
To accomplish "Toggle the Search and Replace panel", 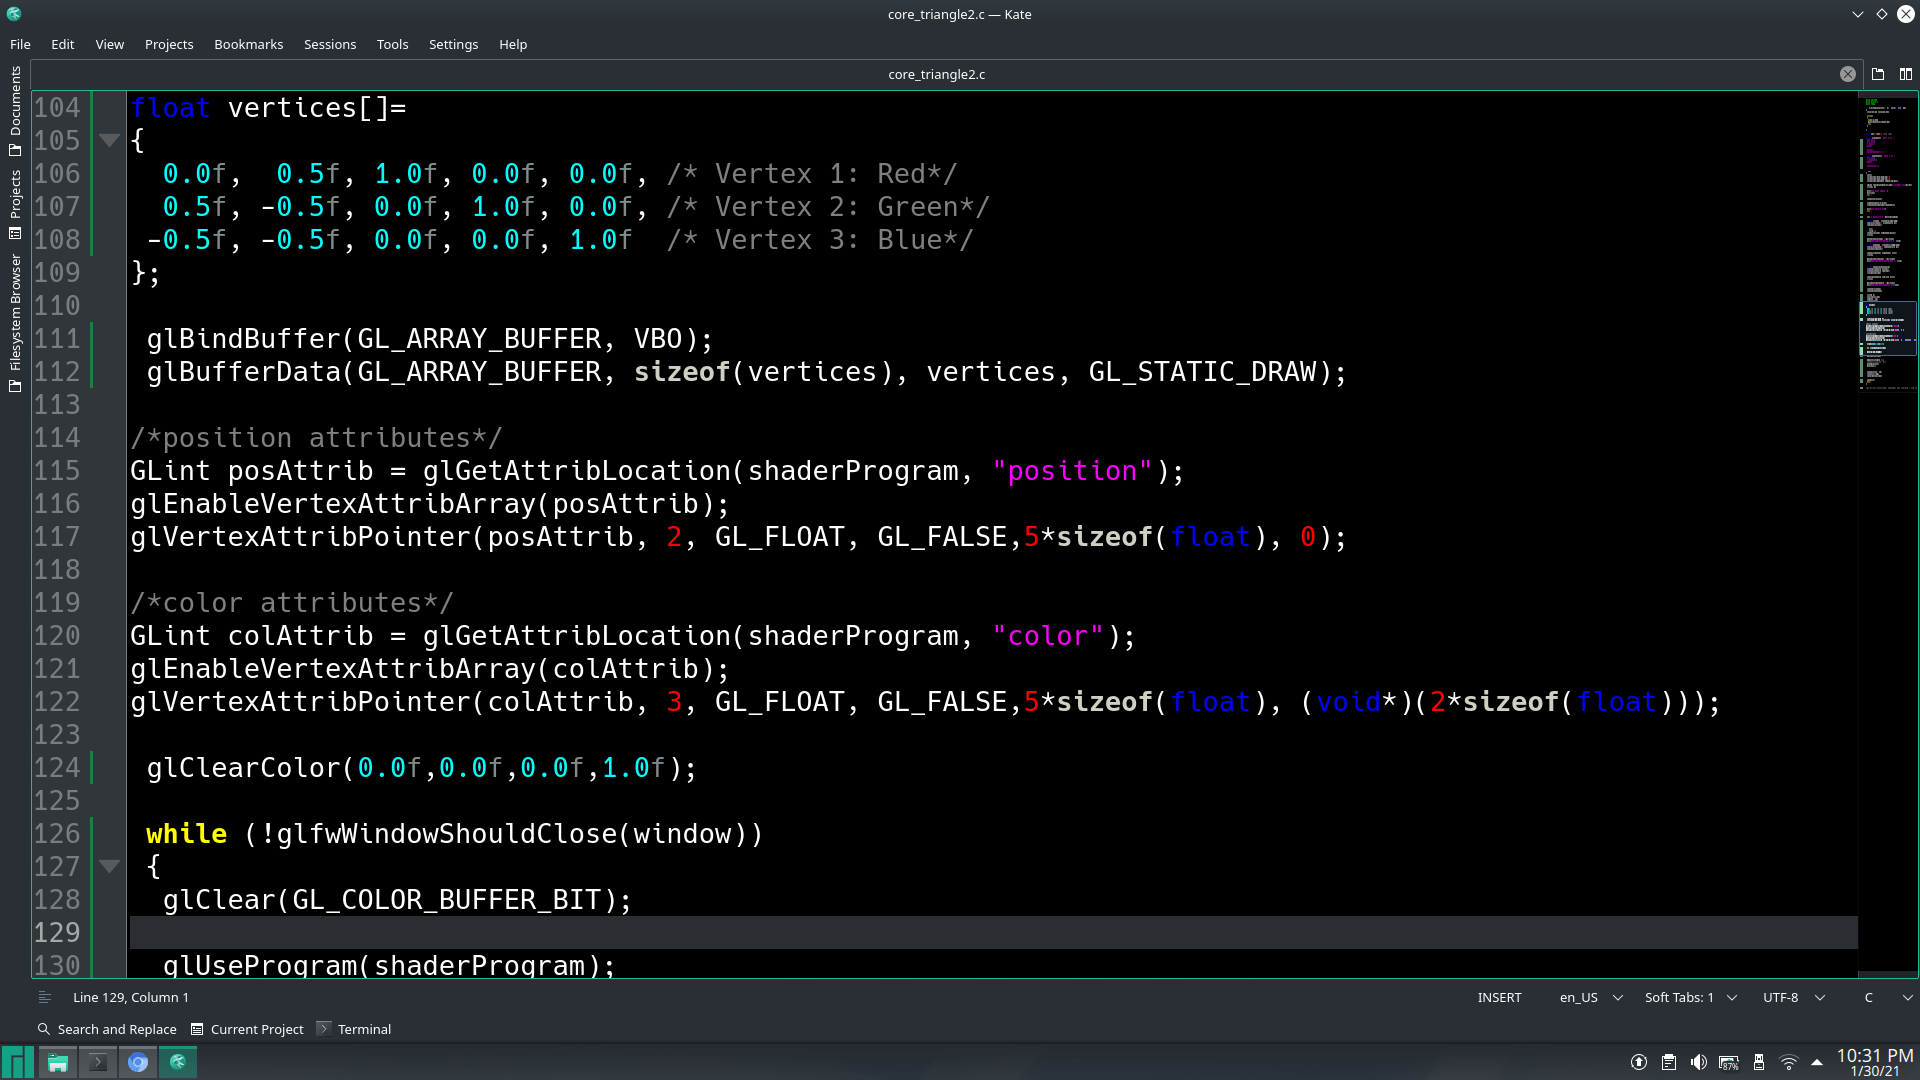I will click(107, 1028).
